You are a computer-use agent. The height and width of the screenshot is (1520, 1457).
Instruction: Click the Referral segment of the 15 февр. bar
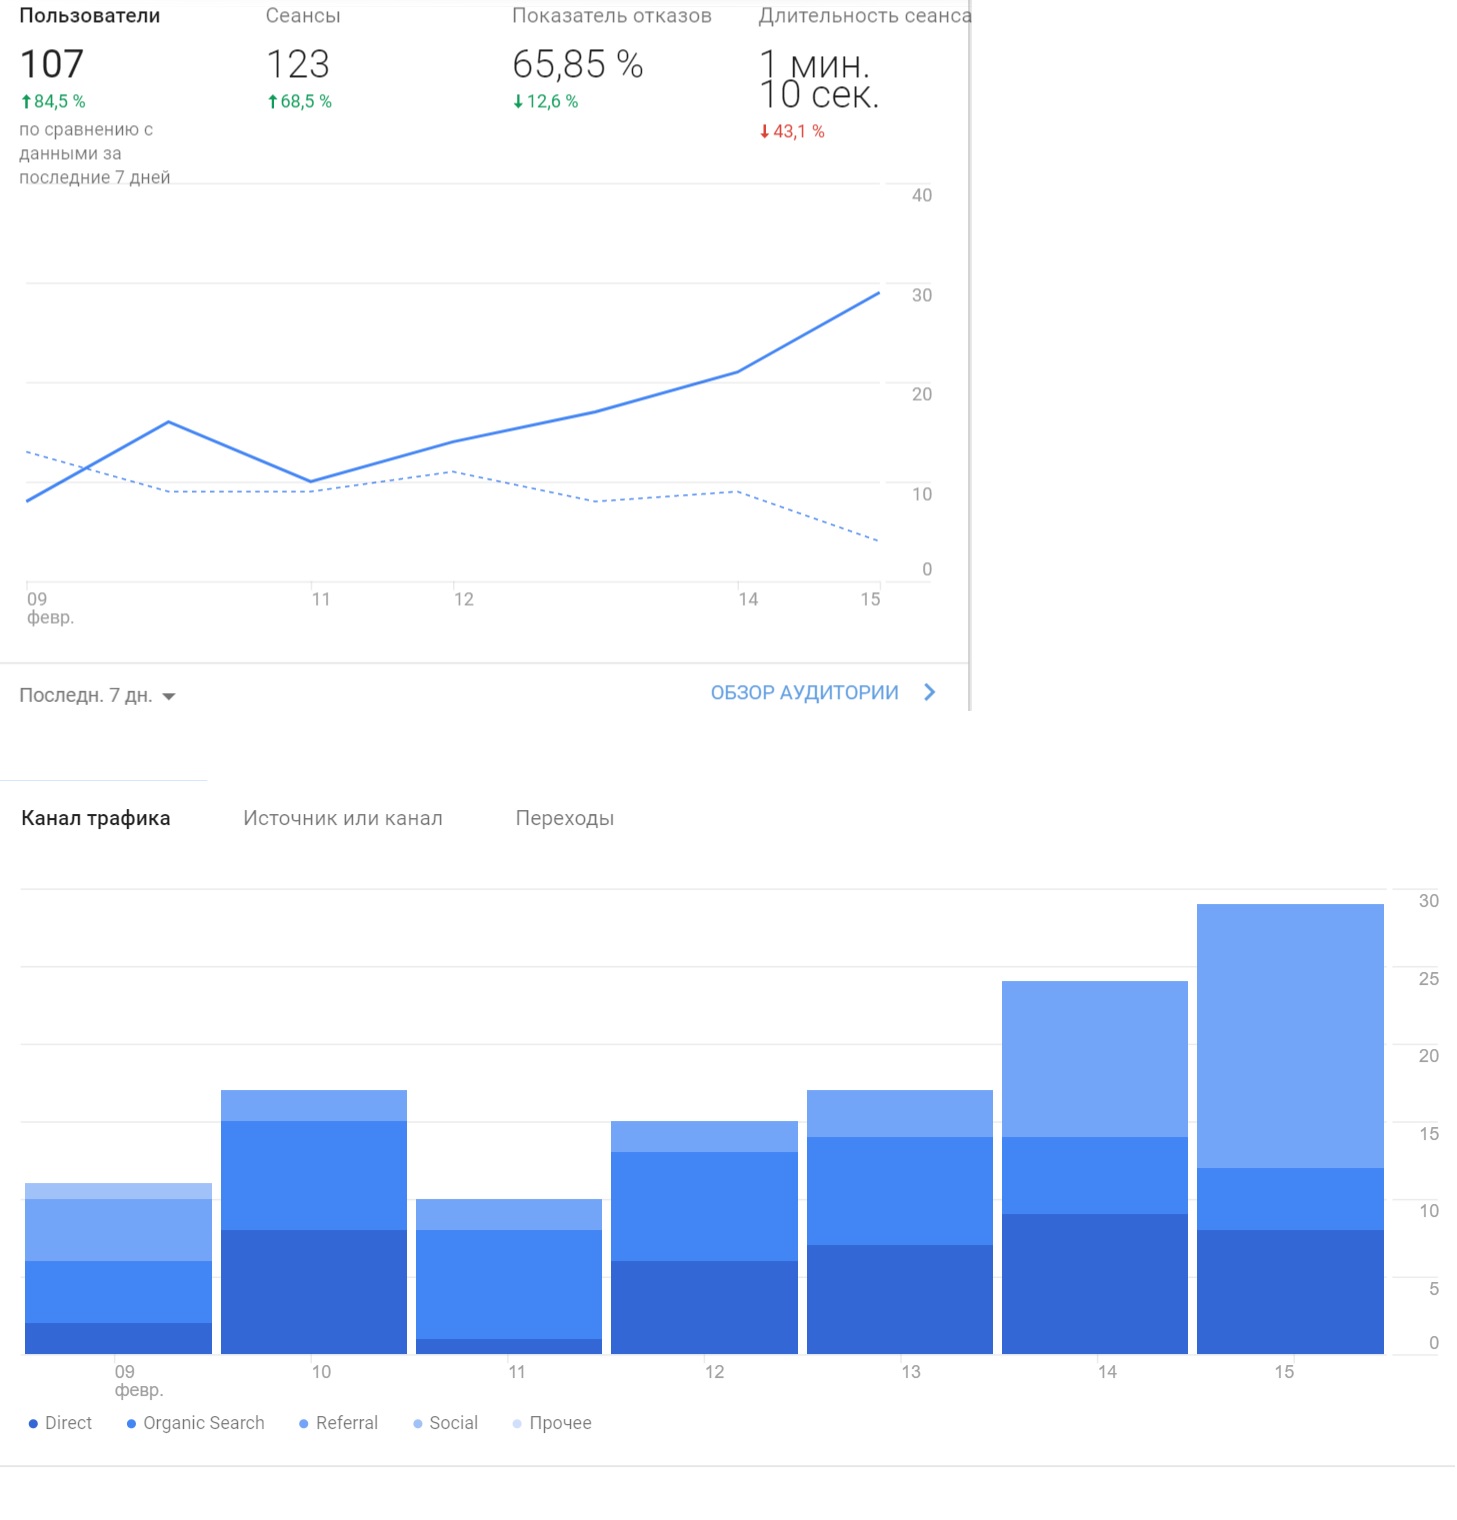(x=1290, y=1036)
